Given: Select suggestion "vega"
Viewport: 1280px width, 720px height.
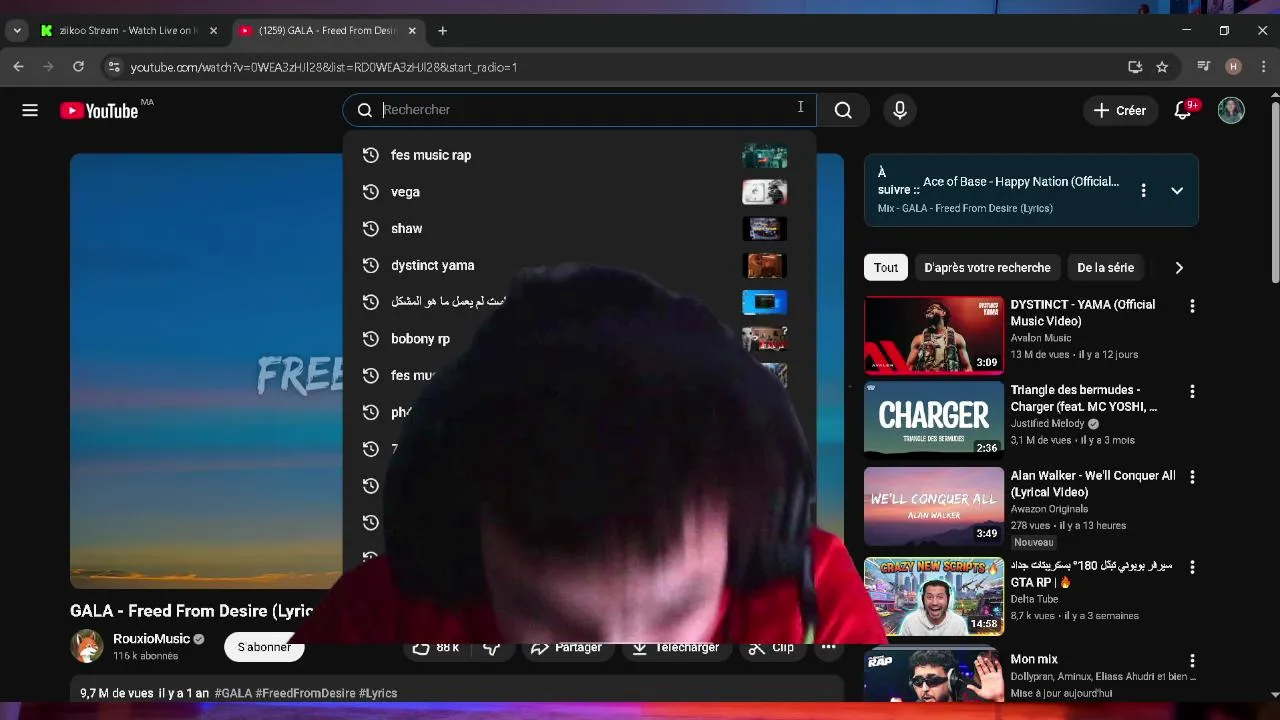Looking at the screenshot, I should (x=580, y=192).
